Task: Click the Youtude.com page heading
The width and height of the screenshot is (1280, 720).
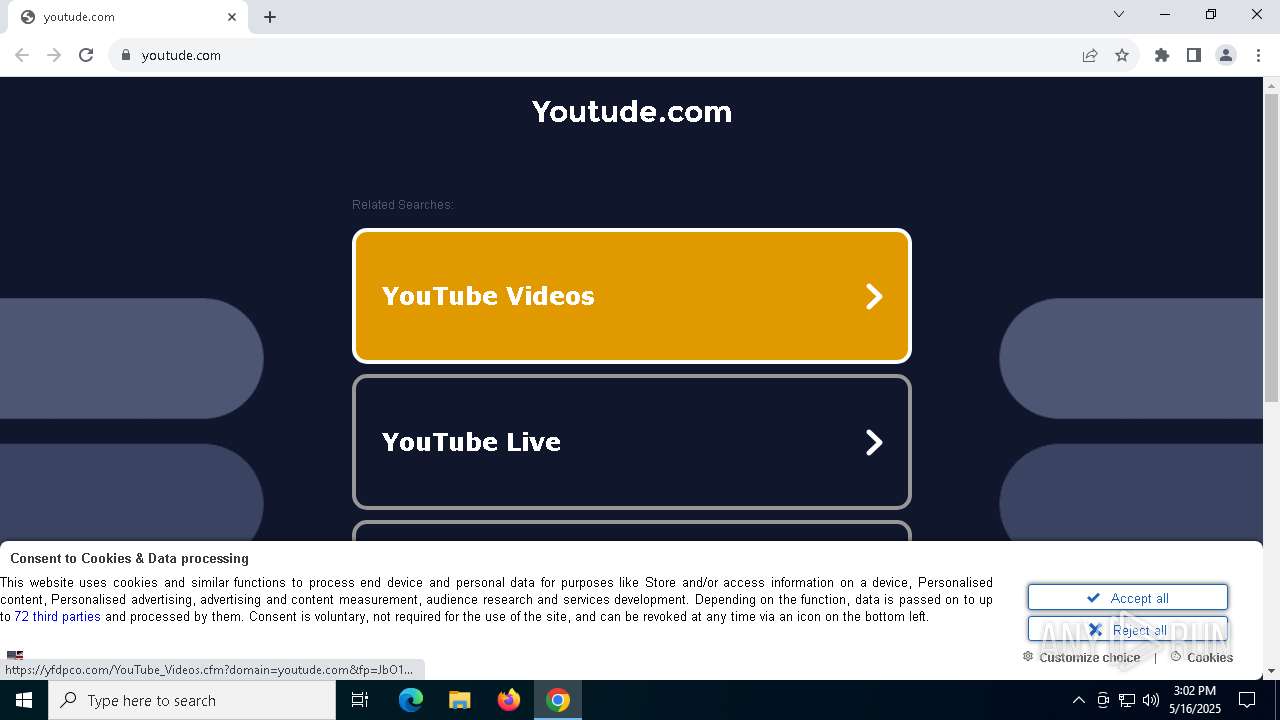Action: (x=632, y=111)
